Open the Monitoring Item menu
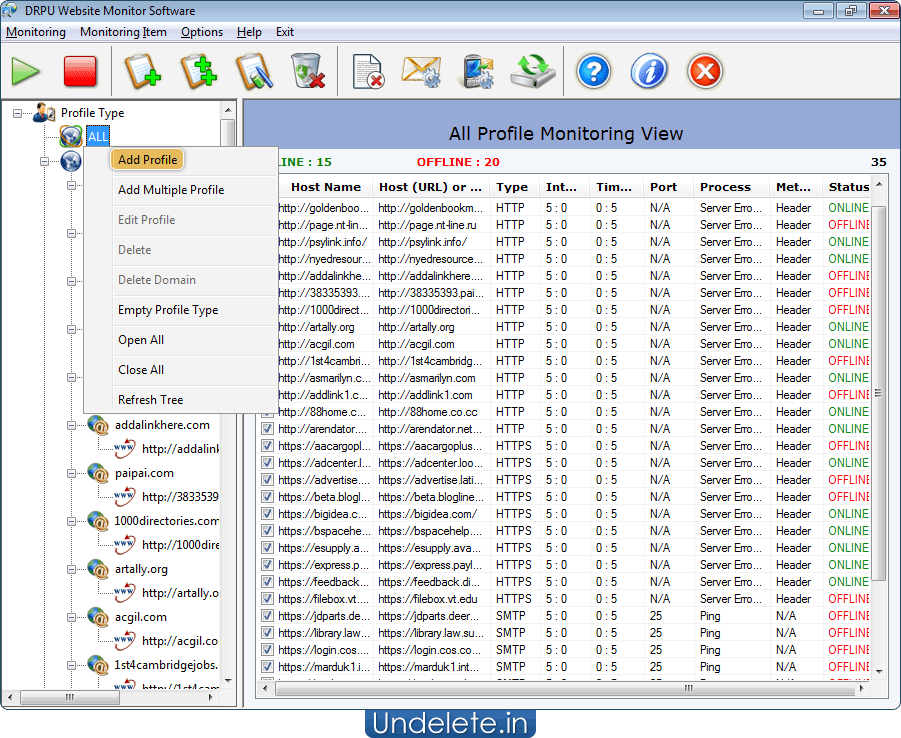Viewport: 901px width, 738px height. (x=123, y=32)
